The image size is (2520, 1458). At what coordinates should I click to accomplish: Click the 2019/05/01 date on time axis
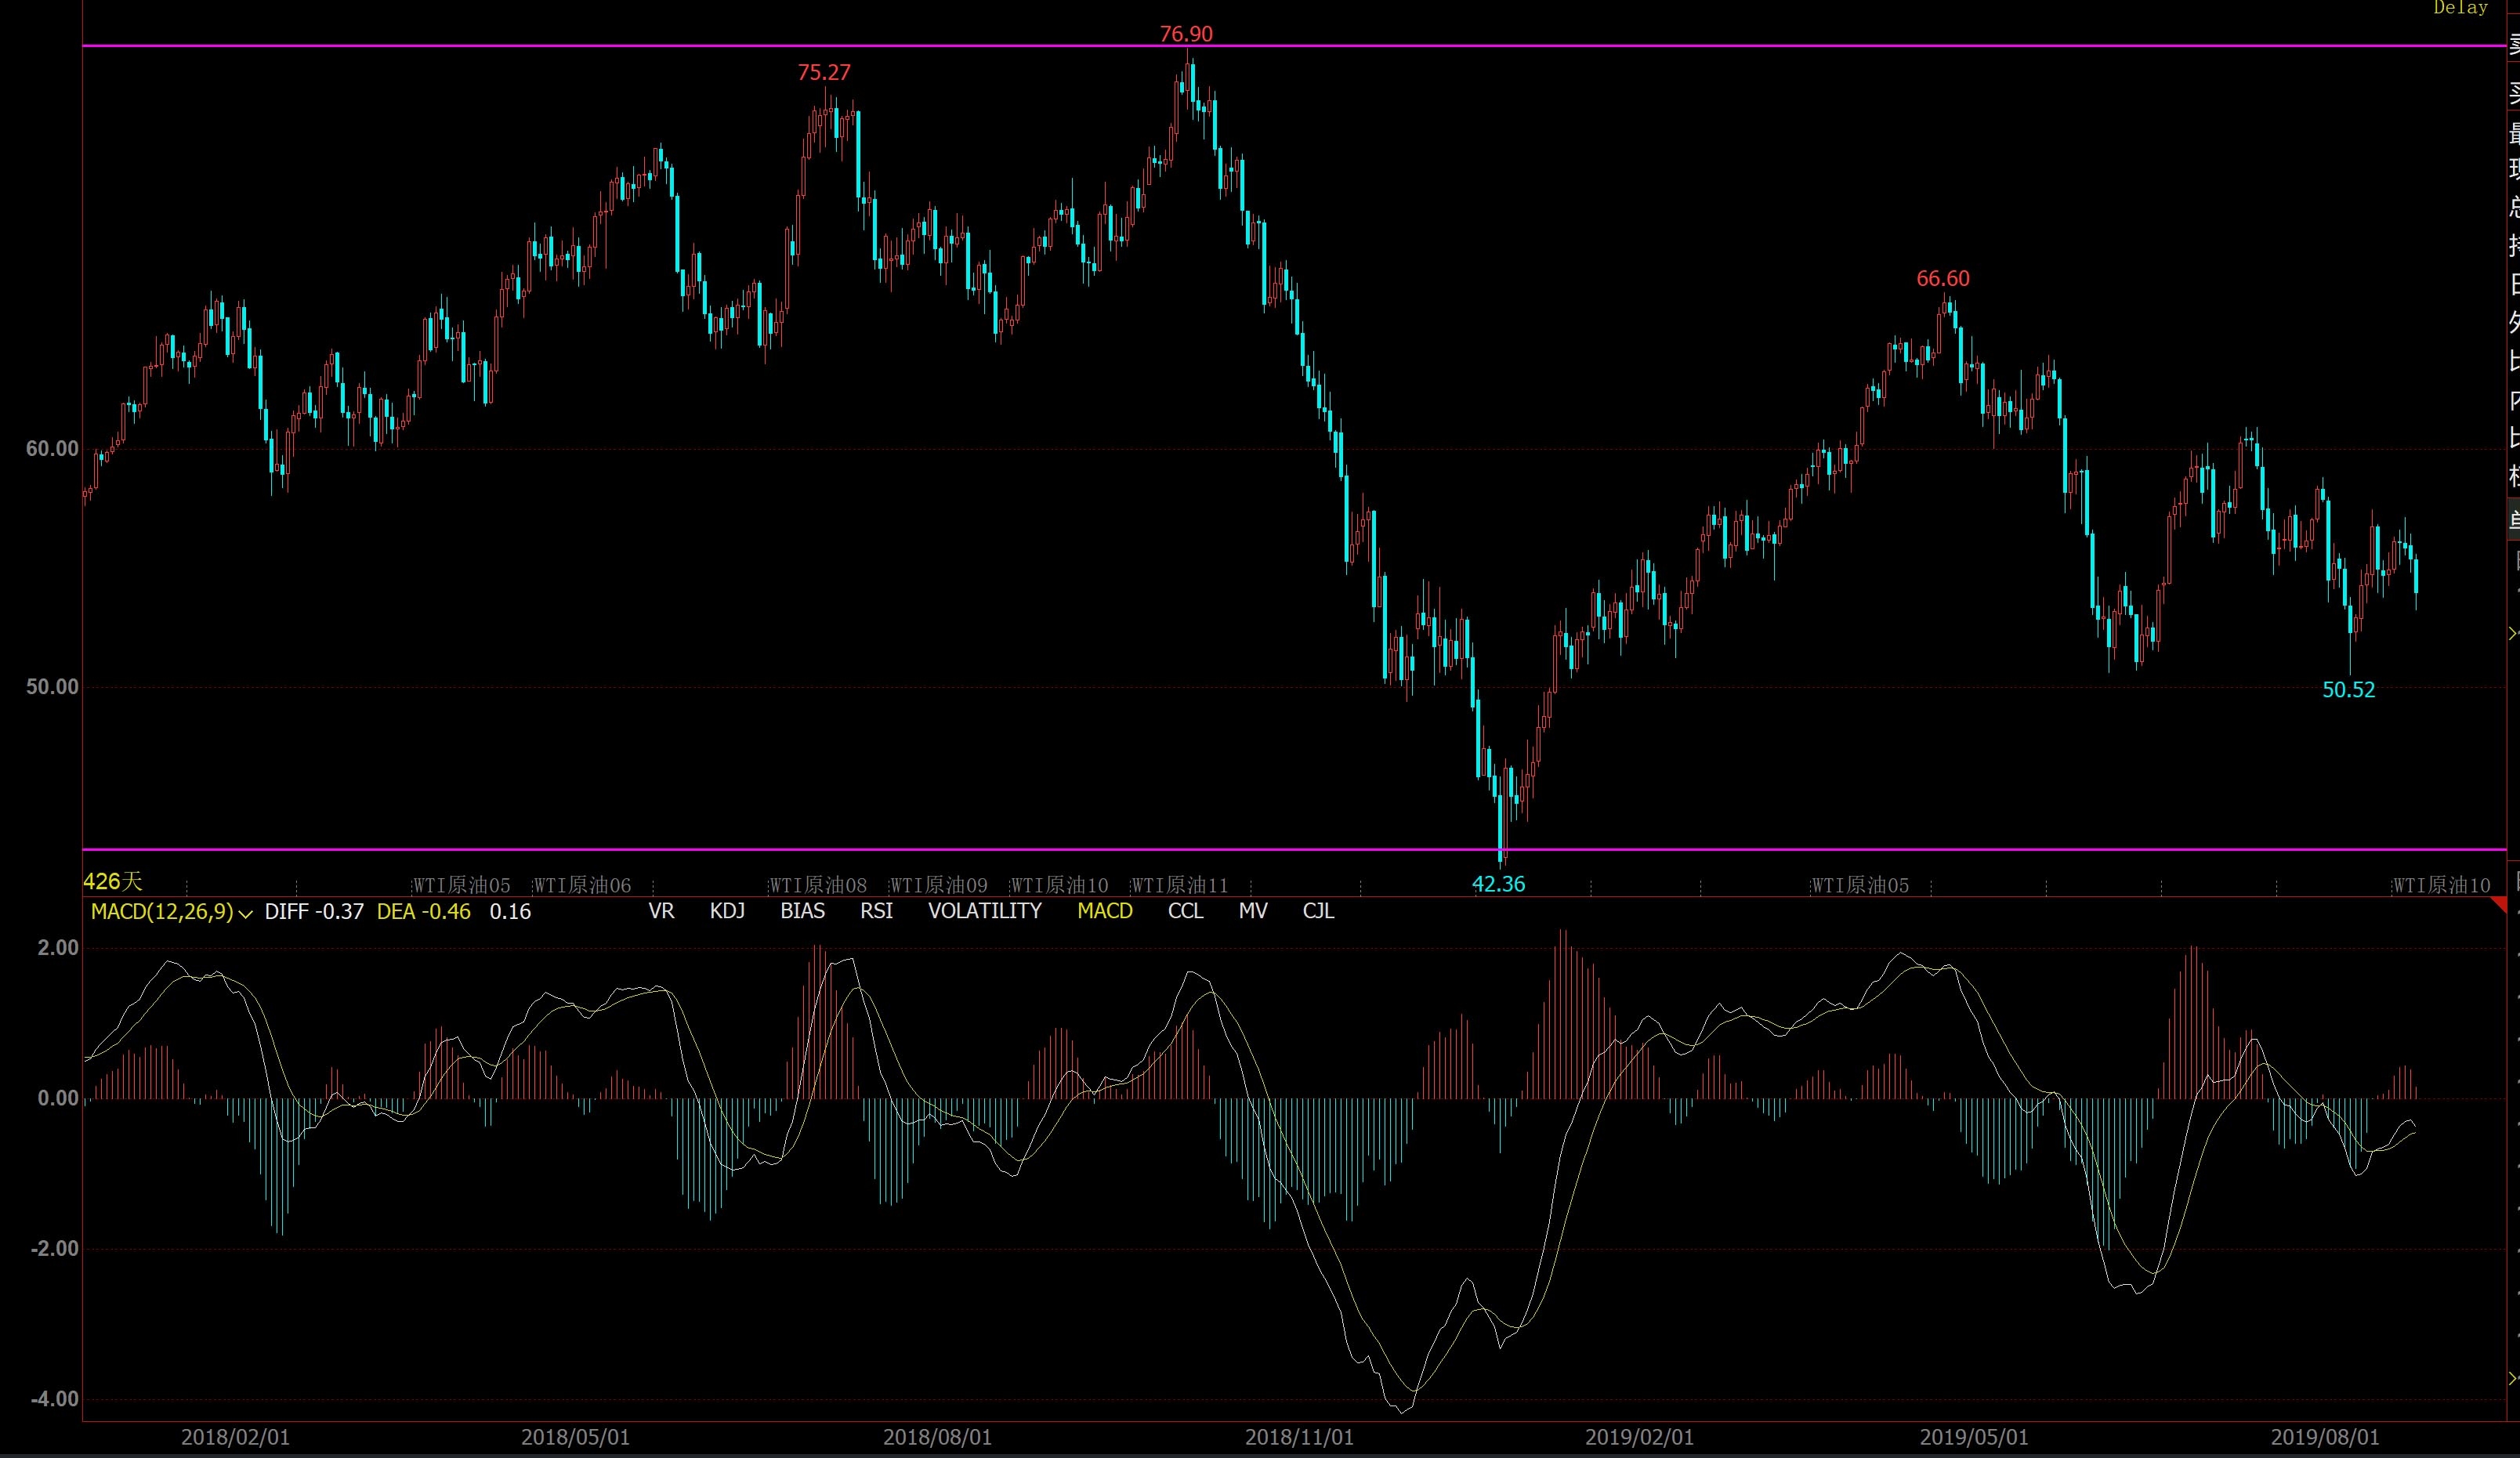tap(1974, 1437)
